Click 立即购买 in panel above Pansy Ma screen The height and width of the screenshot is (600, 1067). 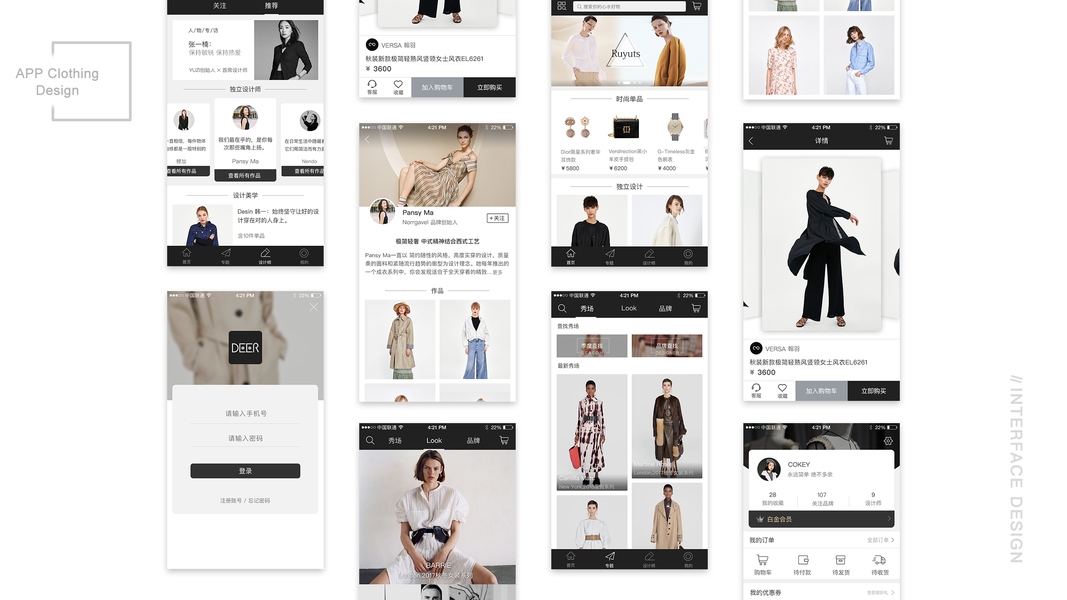(x=490, y=87)
